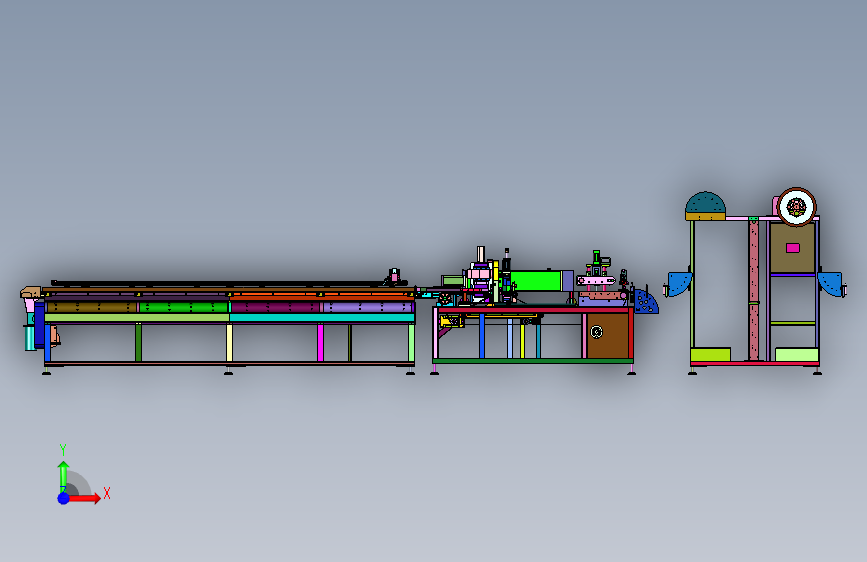This screenshot has width=867, height=562.
Task: Select the blue perforated quarter plate beside the cabinet
Action: (x=646, y=301)
